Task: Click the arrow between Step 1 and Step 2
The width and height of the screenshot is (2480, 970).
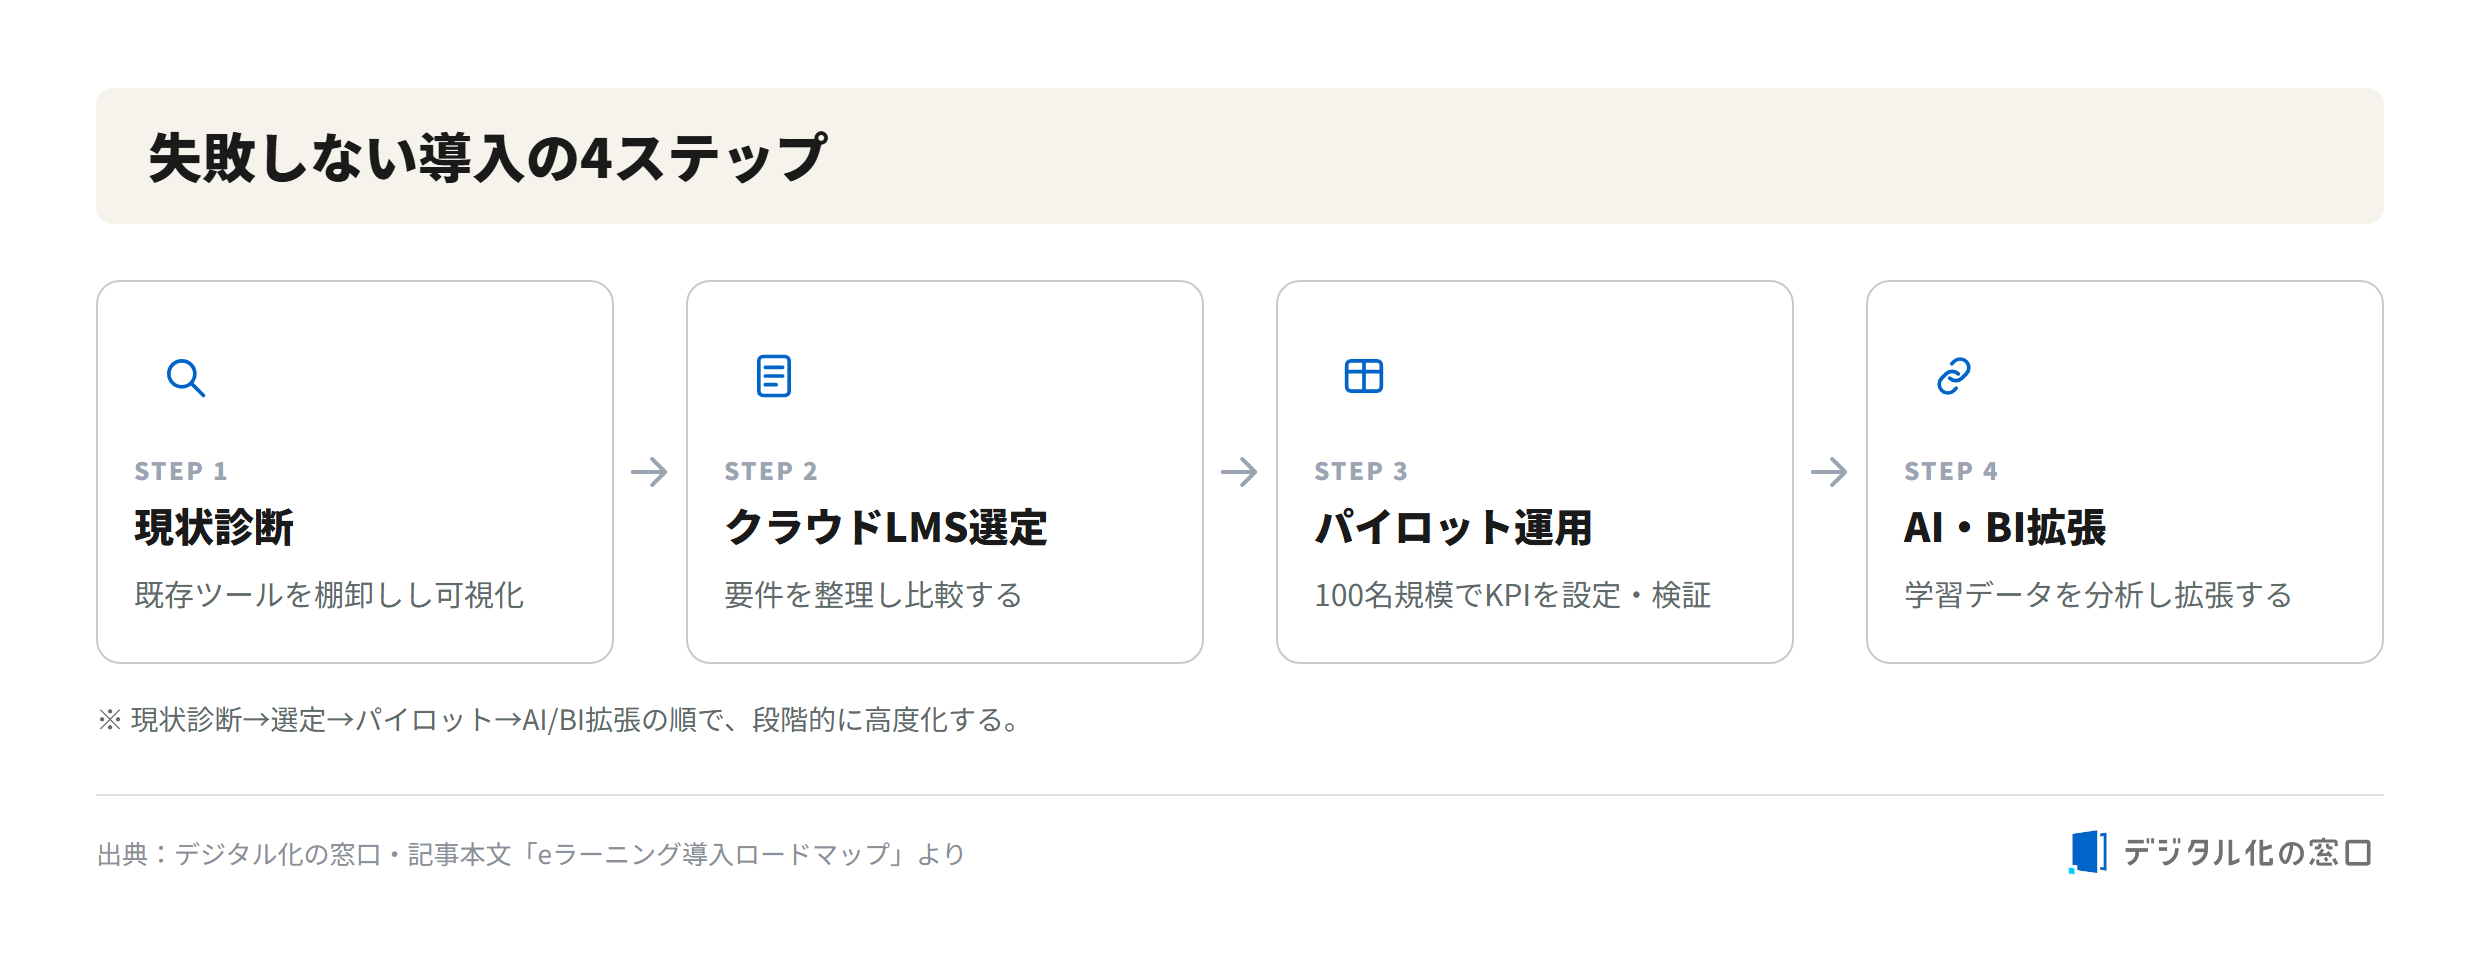Action: point(650,472)
